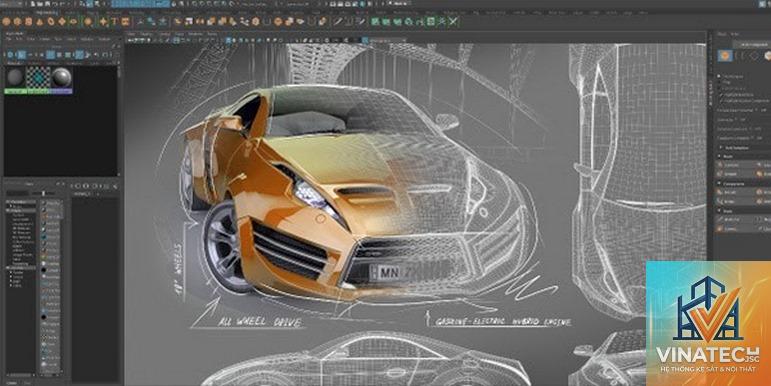The height and width of the screenshot is (386, 771).
Task: Click the highlighted orange object-selection icon in the toolkit
Action: click(x=725, y=56)
